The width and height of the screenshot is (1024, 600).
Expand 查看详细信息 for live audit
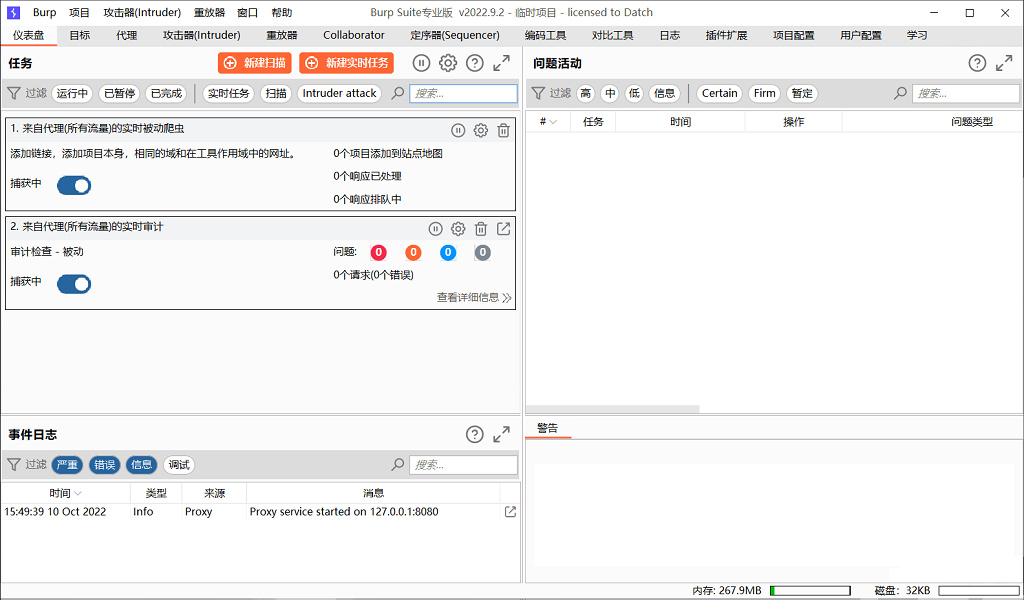(474, 298)
